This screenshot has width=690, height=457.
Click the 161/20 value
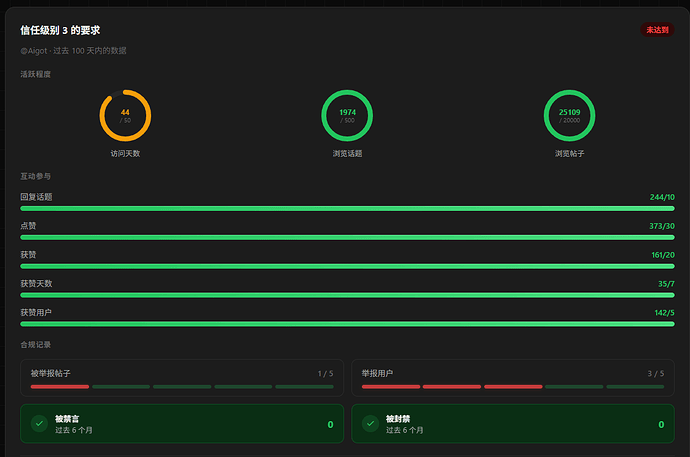[663, 255]
